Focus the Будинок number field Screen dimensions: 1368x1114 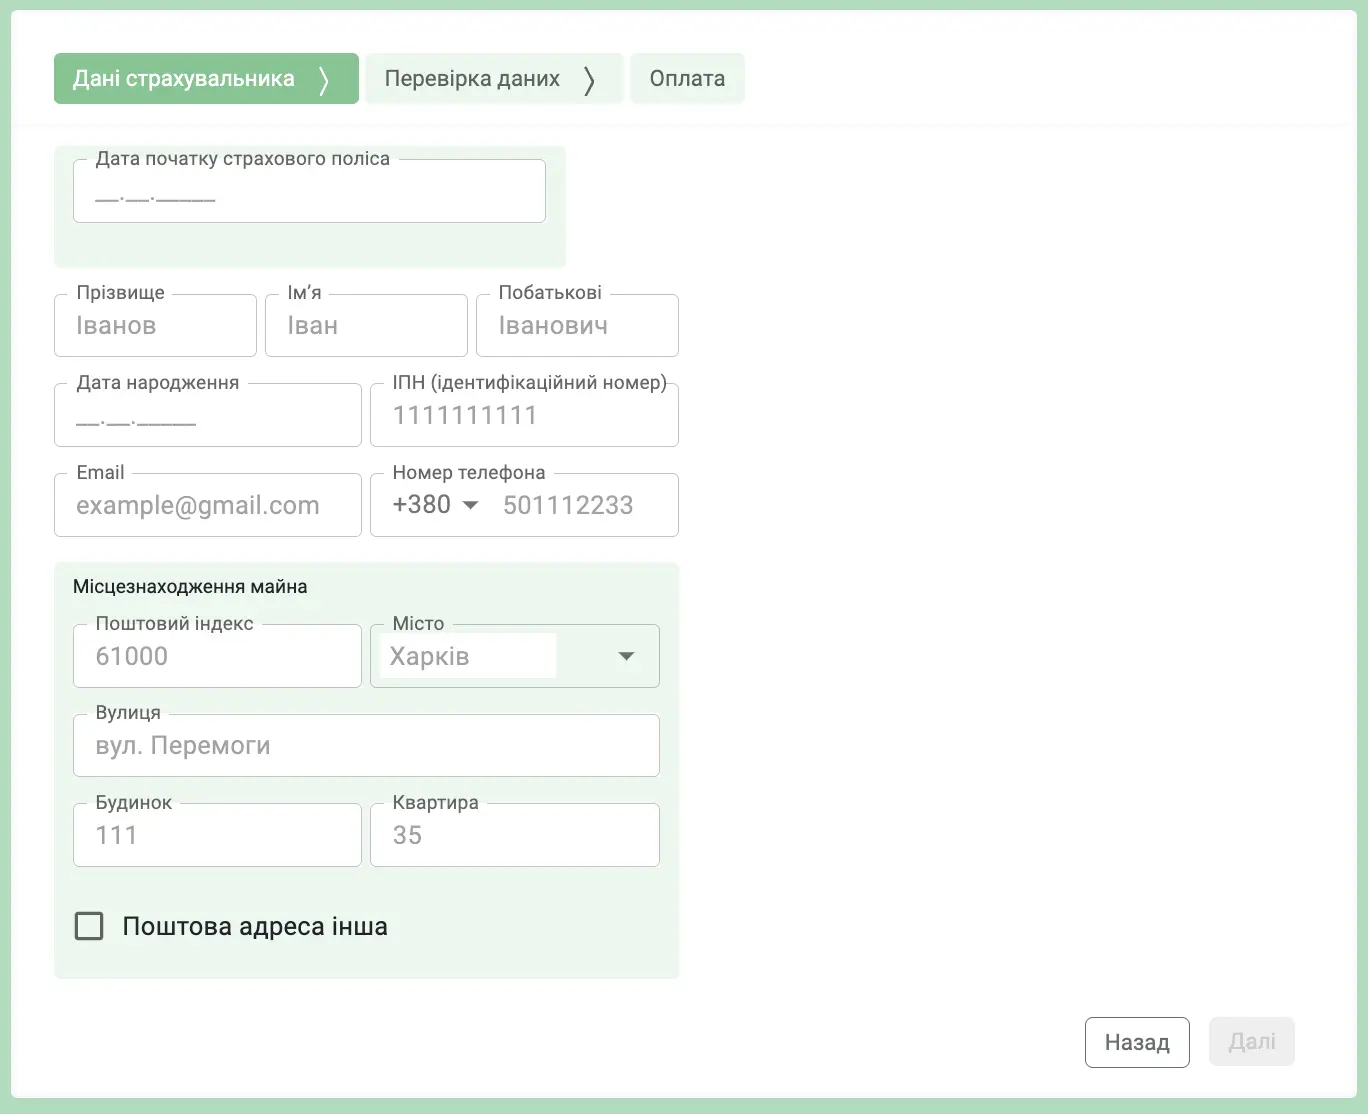tap(217, 836)
